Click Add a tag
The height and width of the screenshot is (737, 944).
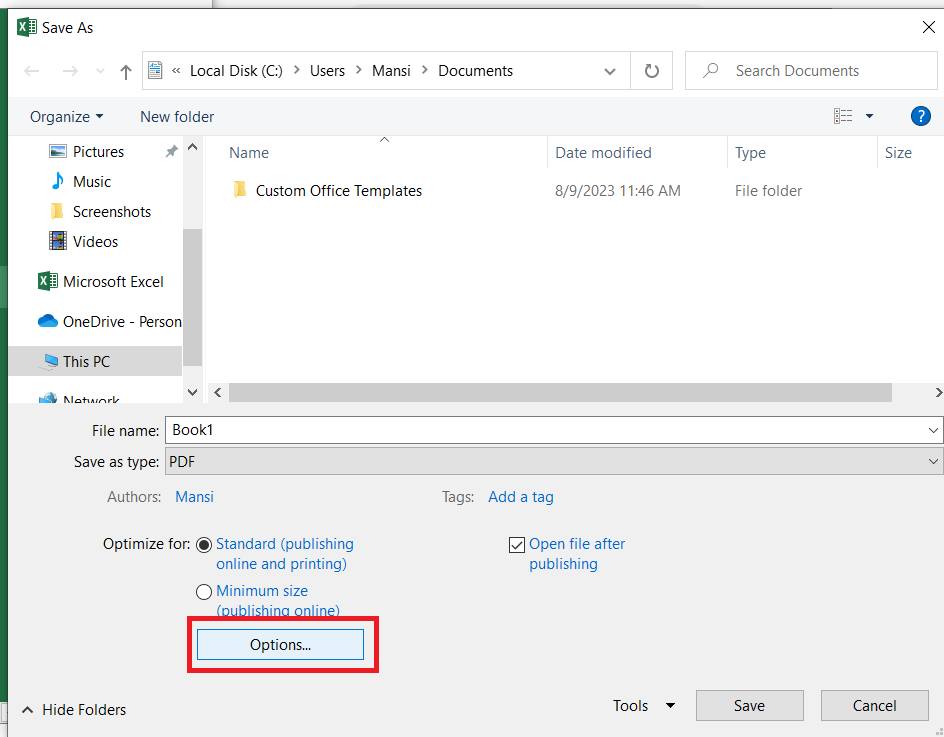[x=521, y=497]
